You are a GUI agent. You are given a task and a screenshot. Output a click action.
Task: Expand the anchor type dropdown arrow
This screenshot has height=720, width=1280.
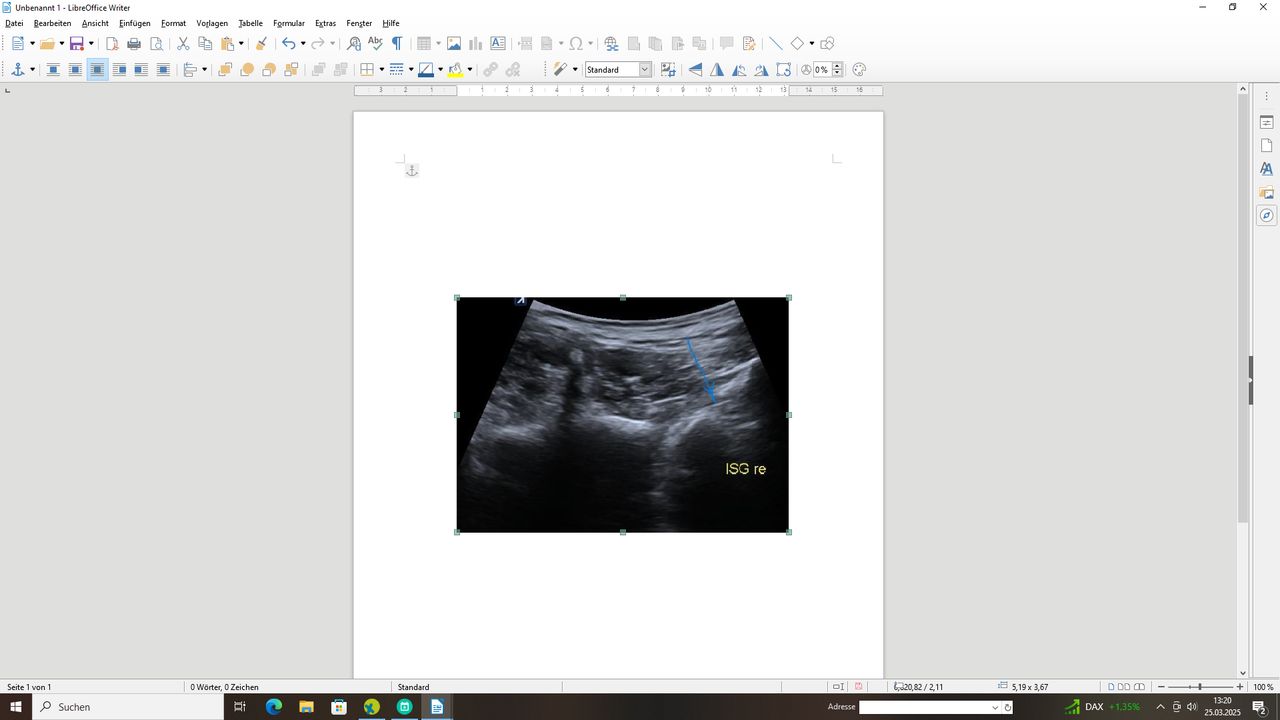pyautogui.click(x=32, y=70)
